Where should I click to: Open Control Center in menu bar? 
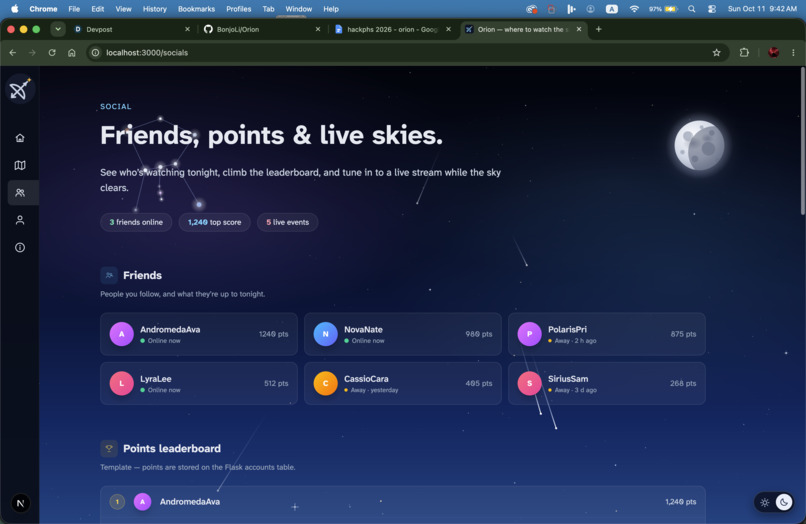pyautogui.click(x=712, y=9)
